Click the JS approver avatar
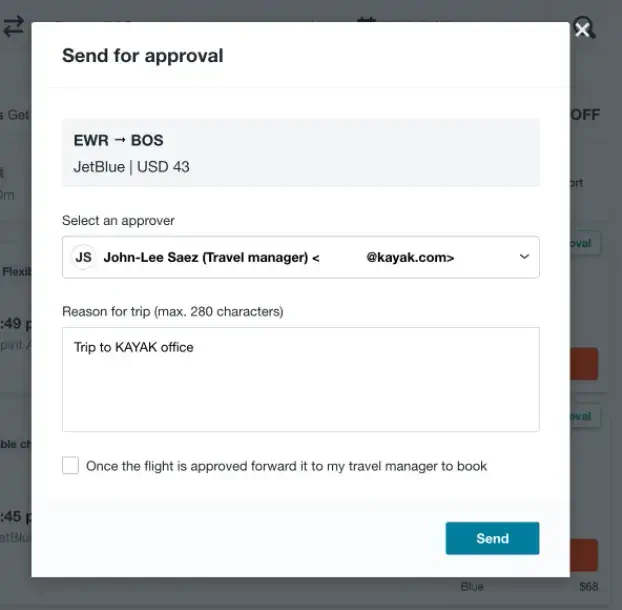 84,257
